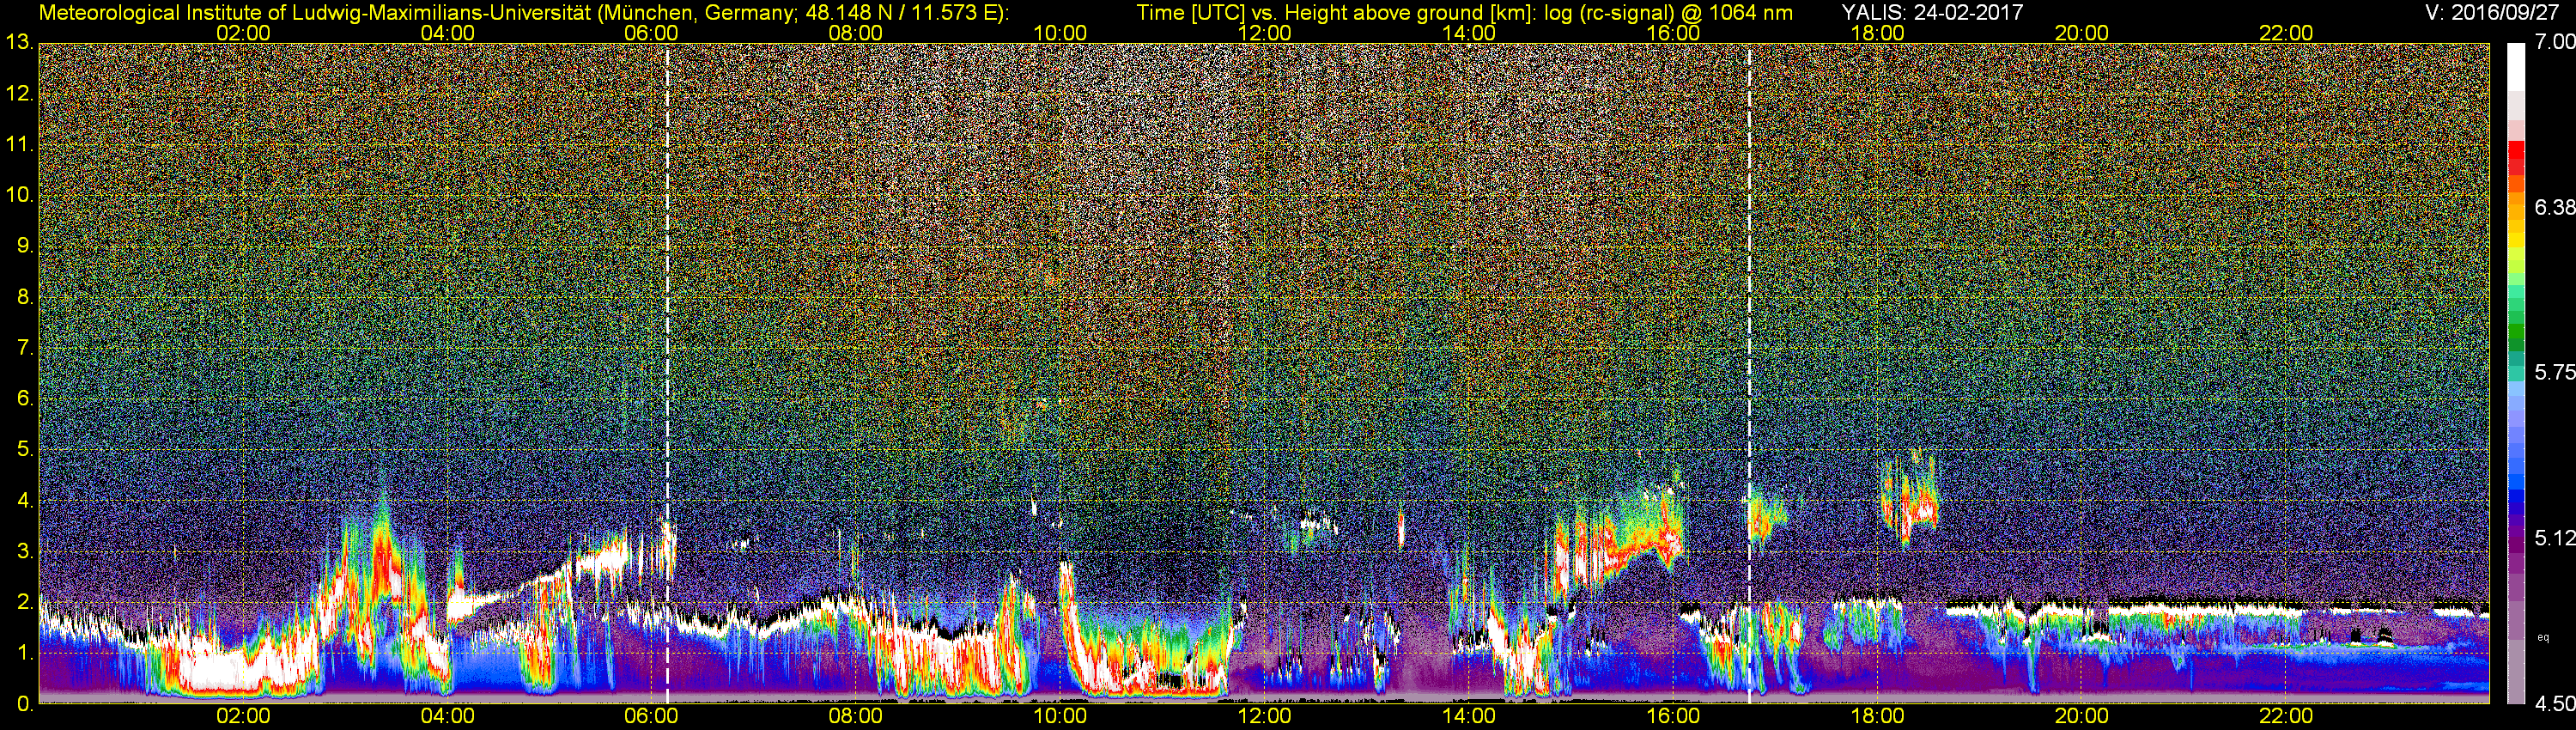Click the 5.75 color scale value
Viewport: 2576px width, 730px height.
click(2554, 373)
